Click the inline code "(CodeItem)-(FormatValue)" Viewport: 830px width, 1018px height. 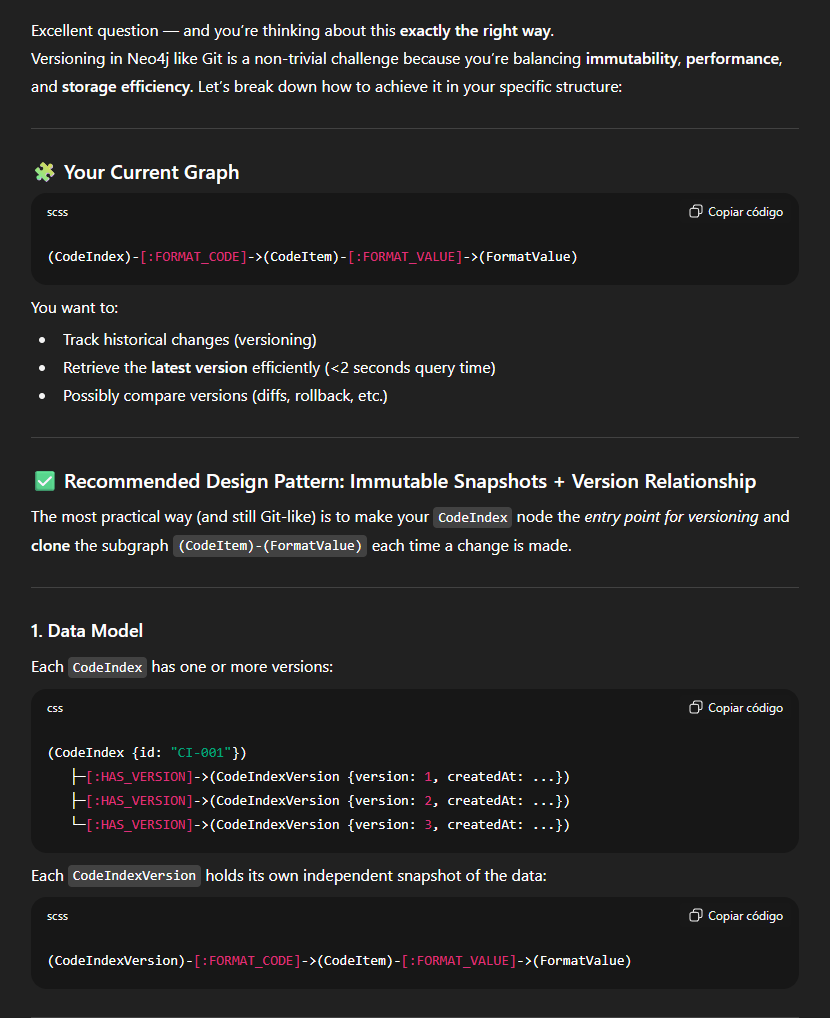pos(270,546)
